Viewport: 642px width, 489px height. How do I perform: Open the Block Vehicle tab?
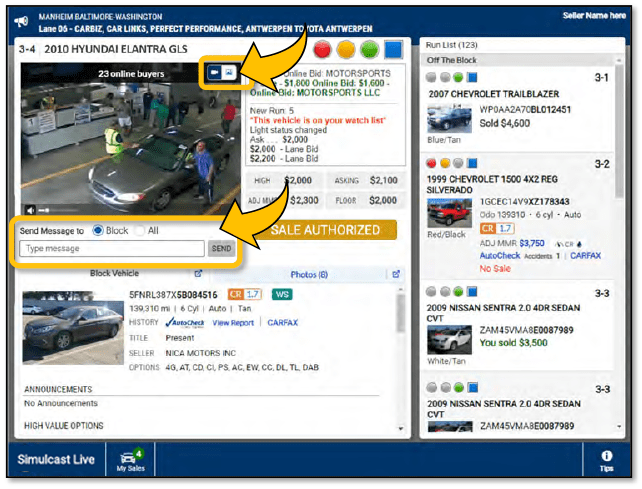[114, 274]
